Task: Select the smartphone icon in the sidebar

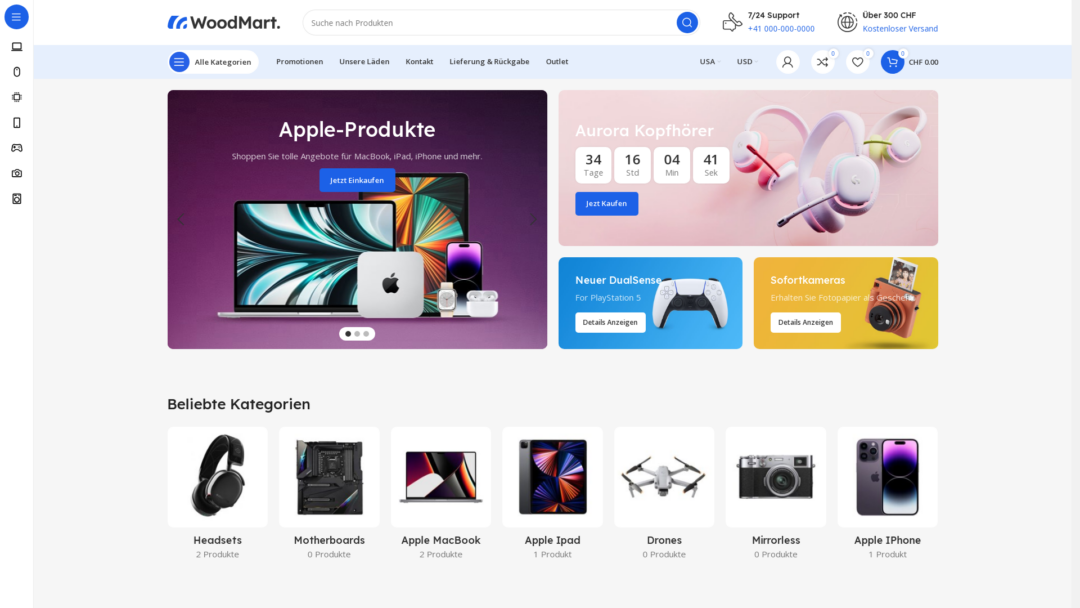Action: pos(17,123)
